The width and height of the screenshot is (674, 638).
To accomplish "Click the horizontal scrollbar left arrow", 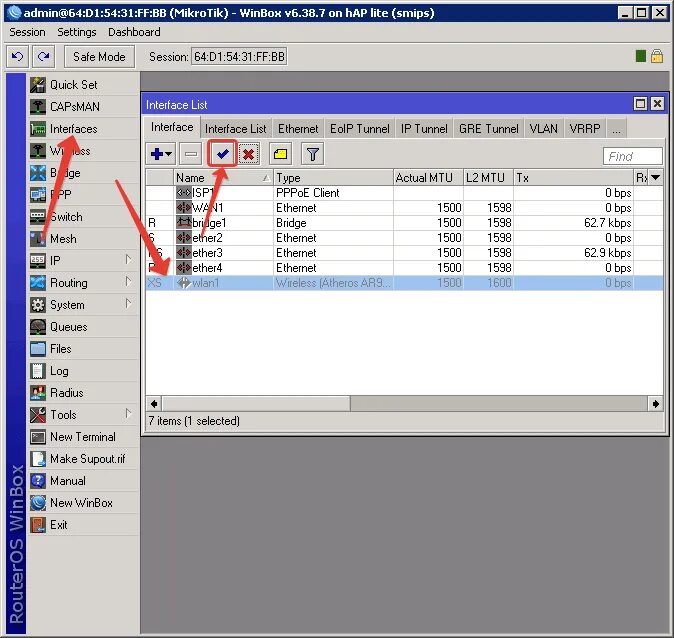I will (154, 404).
